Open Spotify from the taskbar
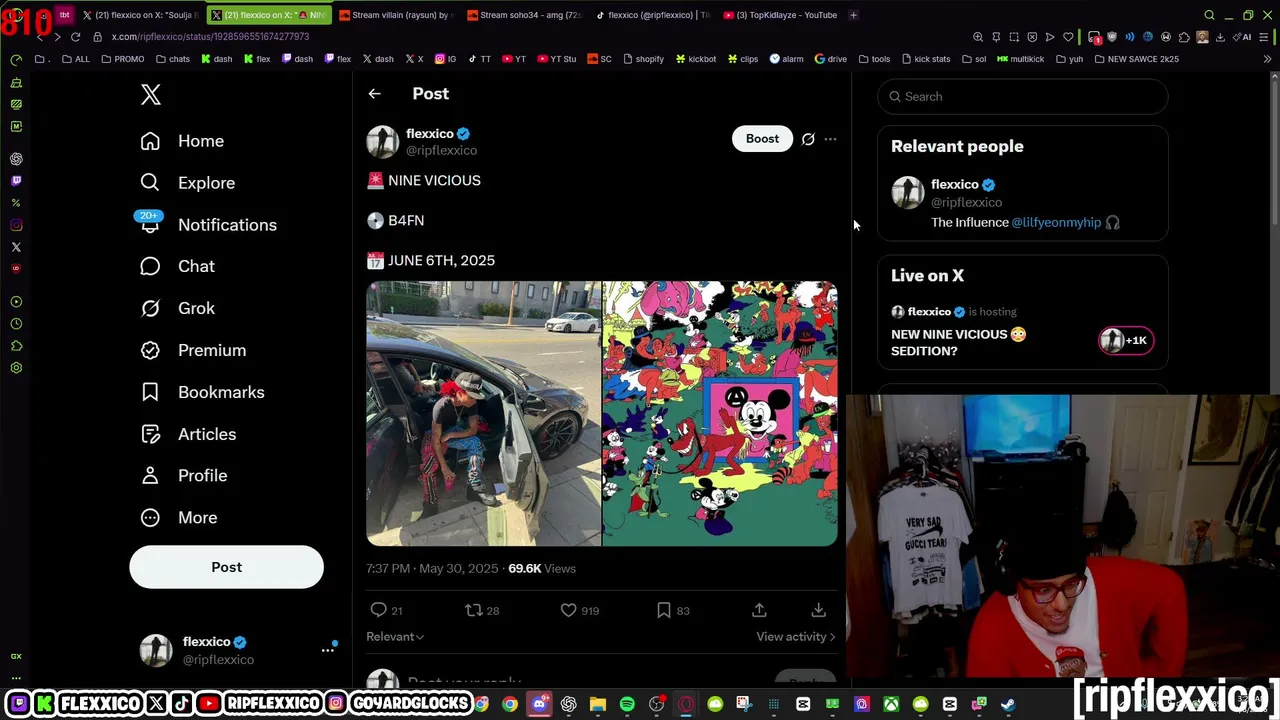Screen dimensions: 1280x720 click(627, 704)
